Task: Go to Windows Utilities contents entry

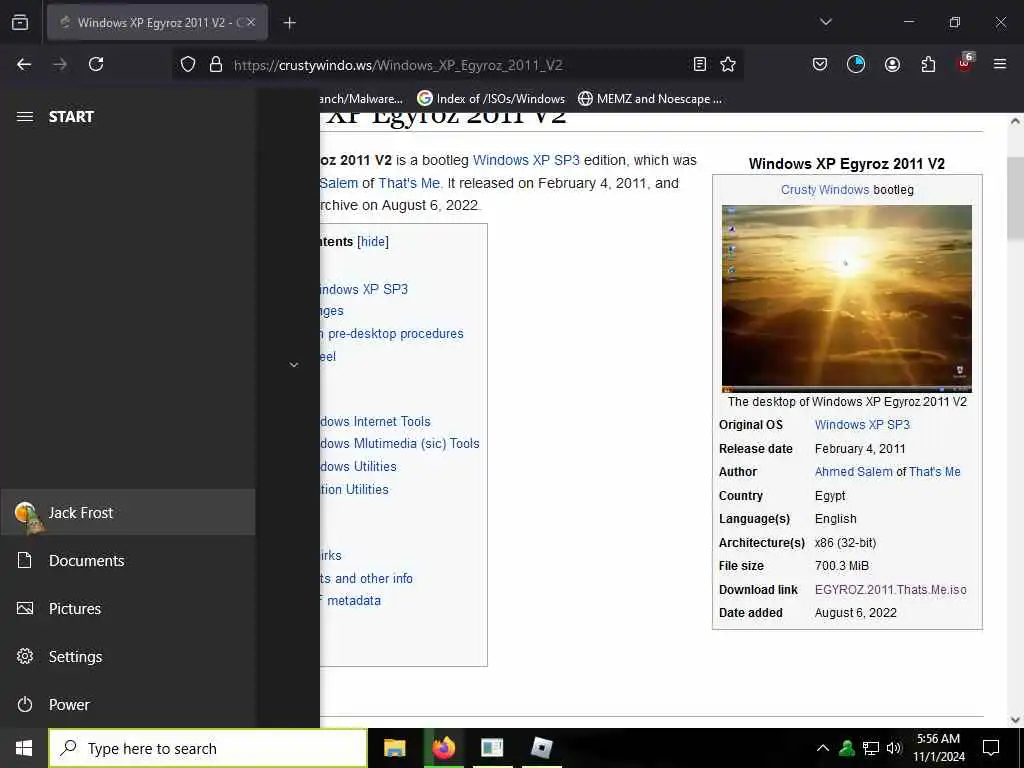Action: click(358, 466)
